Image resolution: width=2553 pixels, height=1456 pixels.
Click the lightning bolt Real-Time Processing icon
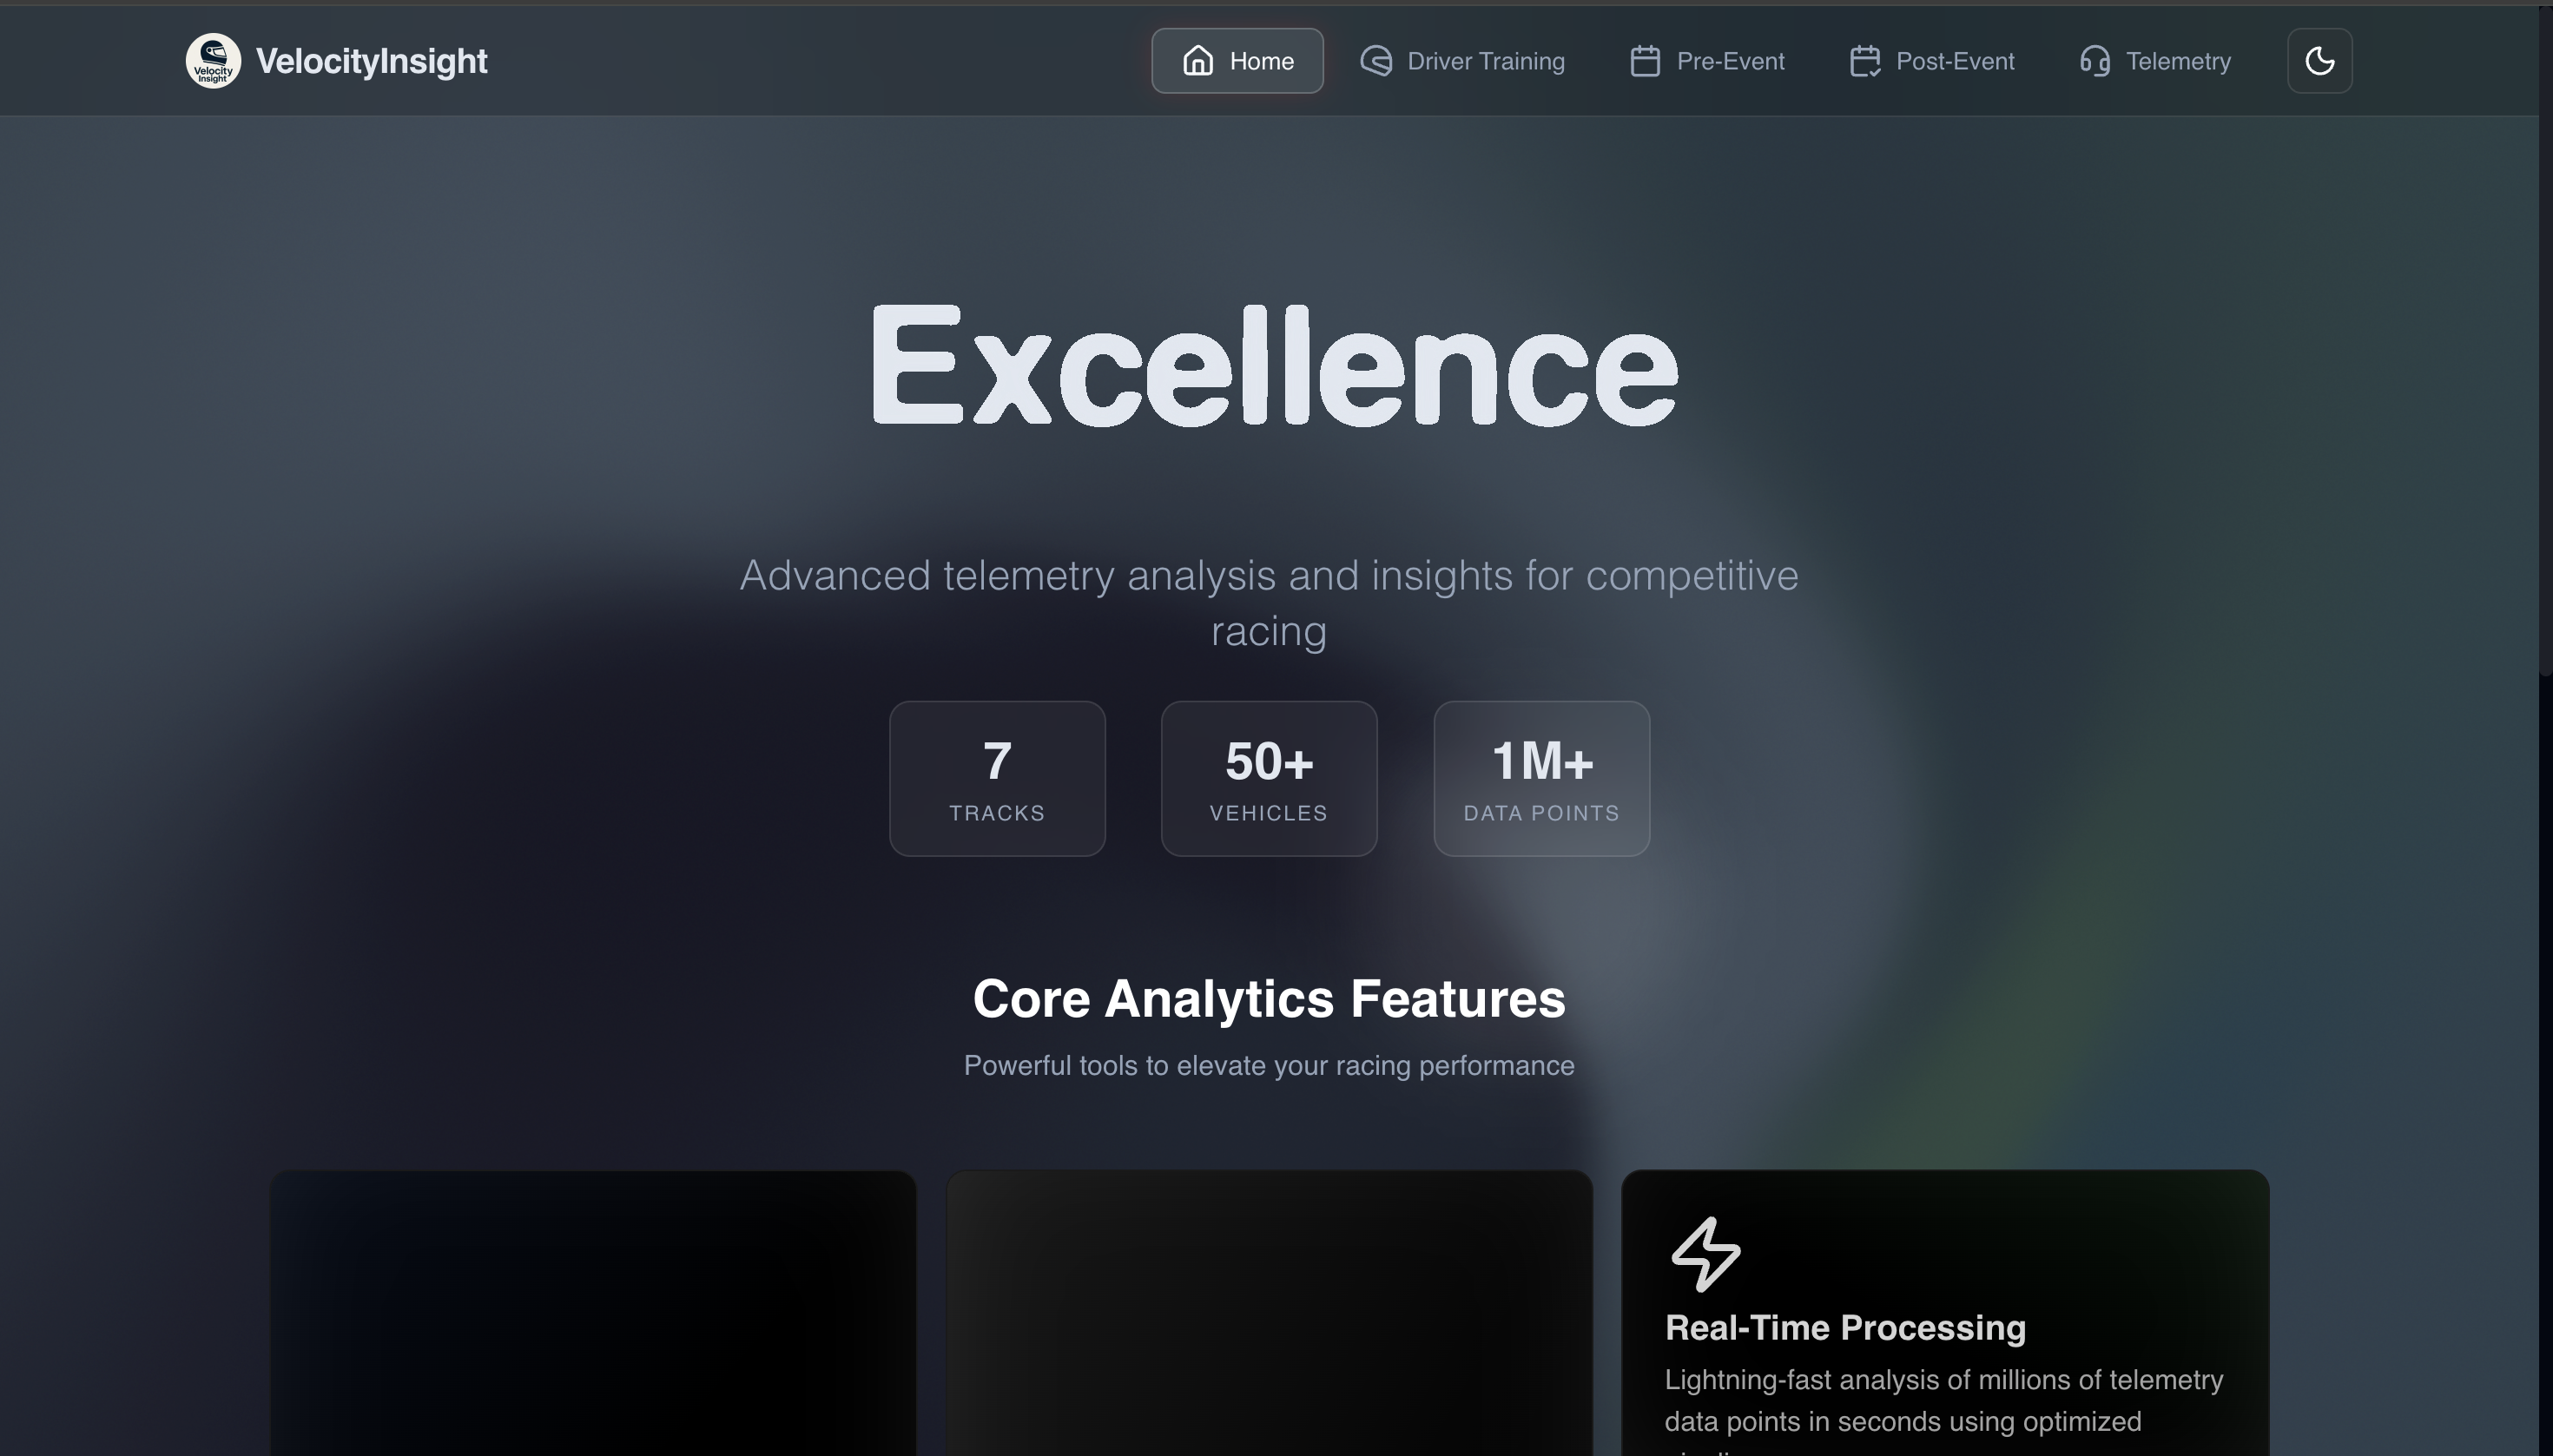(x=1705, y=1253)
